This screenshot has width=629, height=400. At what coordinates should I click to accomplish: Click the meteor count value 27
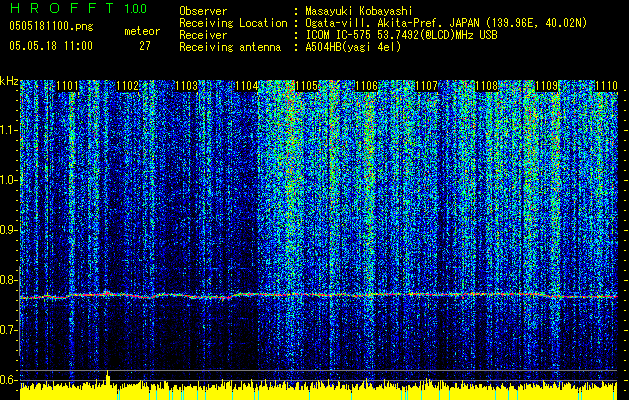pyautogui.click(x=145, y=46)
